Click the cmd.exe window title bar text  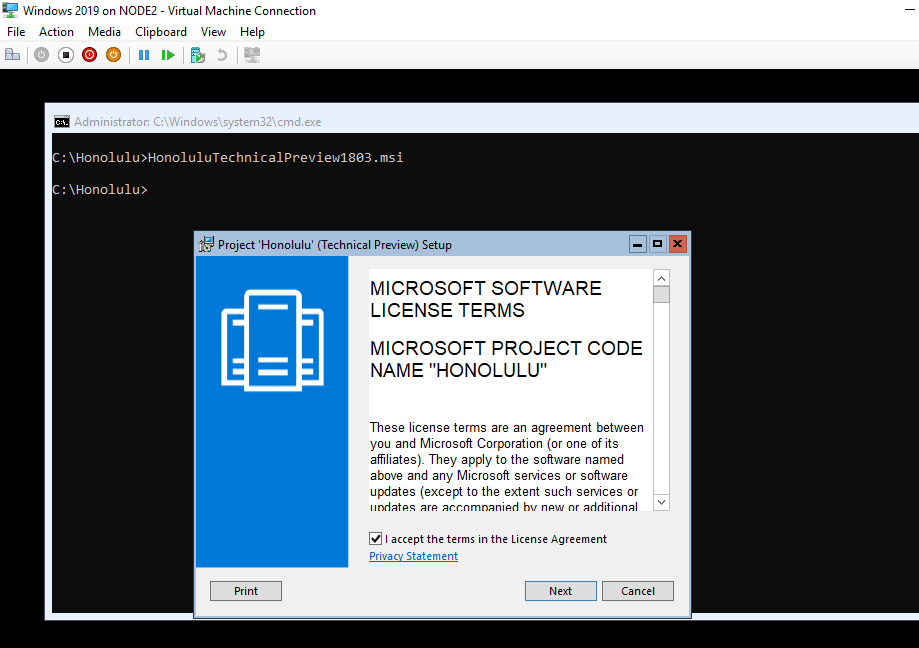coord(198,122)
